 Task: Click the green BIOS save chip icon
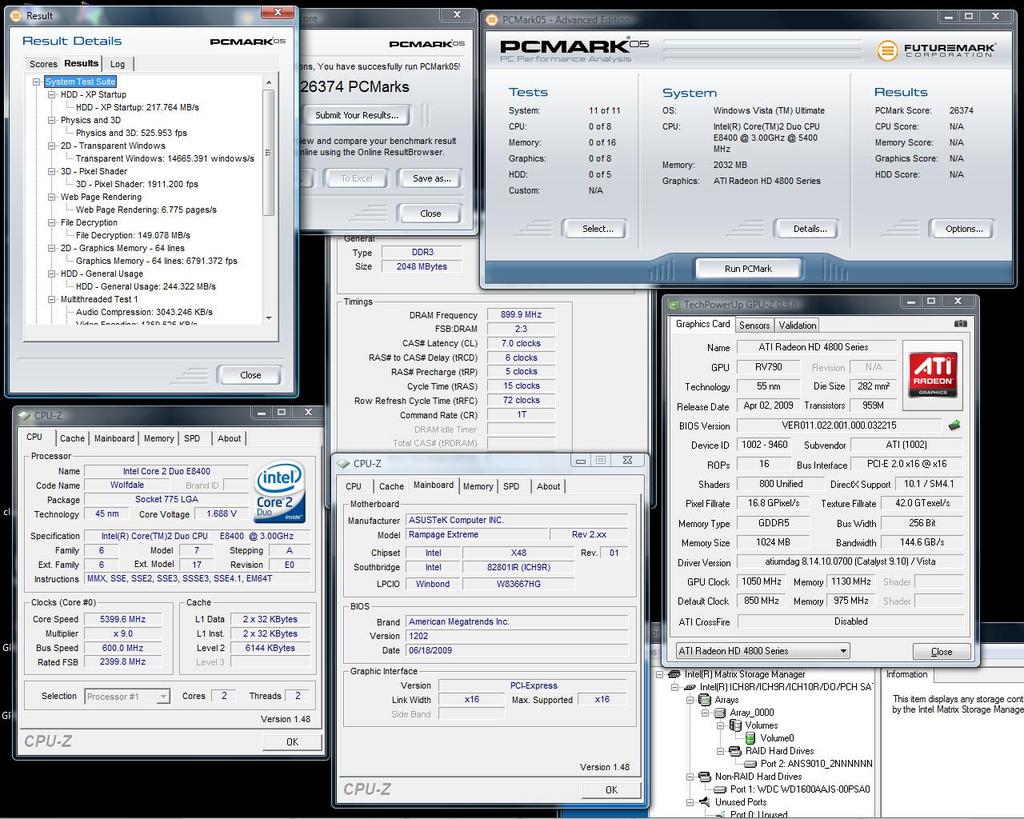click(954, 426)
